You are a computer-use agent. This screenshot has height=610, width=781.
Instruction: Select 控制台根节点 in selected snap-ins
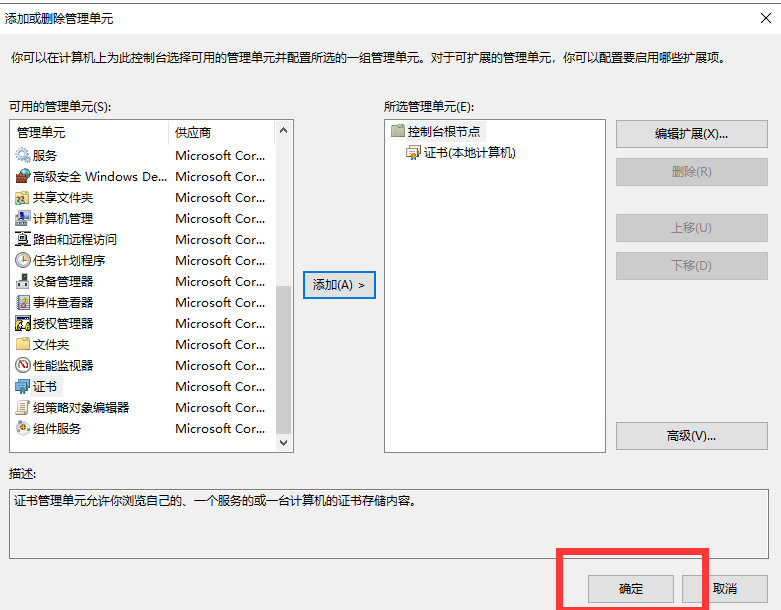pos(444,131)
